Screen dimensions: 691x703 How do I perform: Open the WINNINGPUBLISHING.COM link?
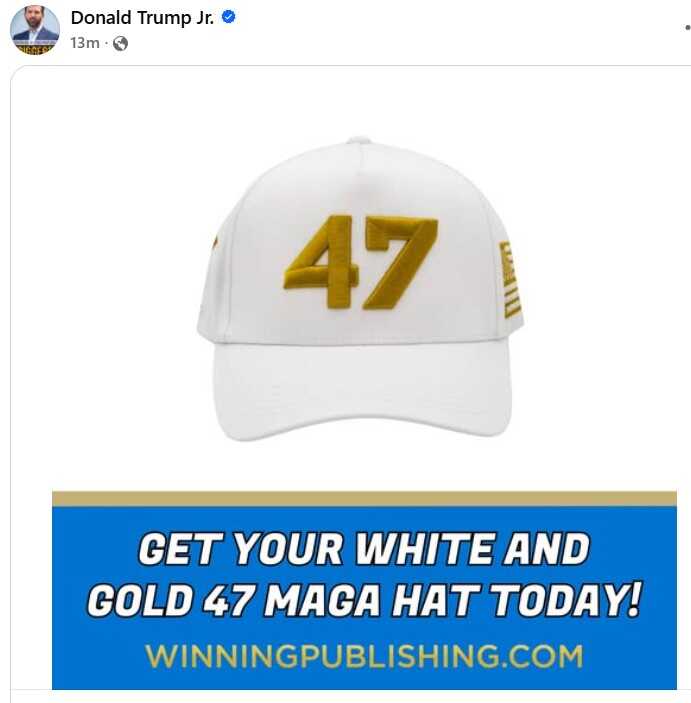(364, 656)
